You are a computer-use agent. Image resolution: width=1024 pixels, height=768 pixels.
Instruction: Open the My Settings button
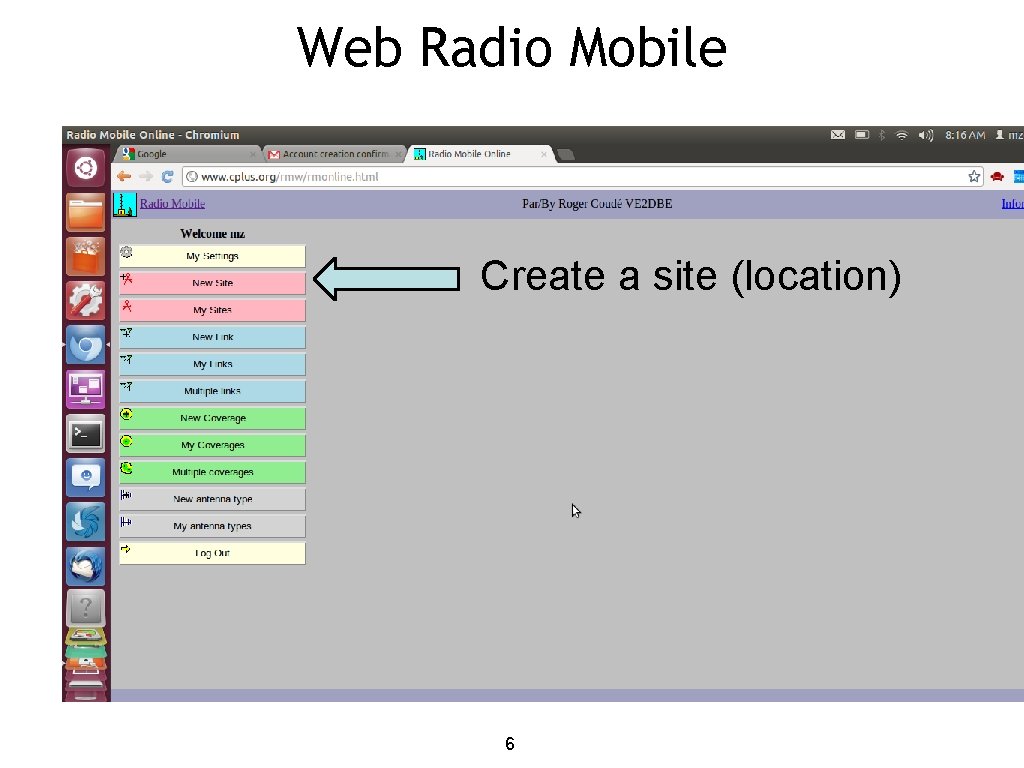click(x=212, y=256)
